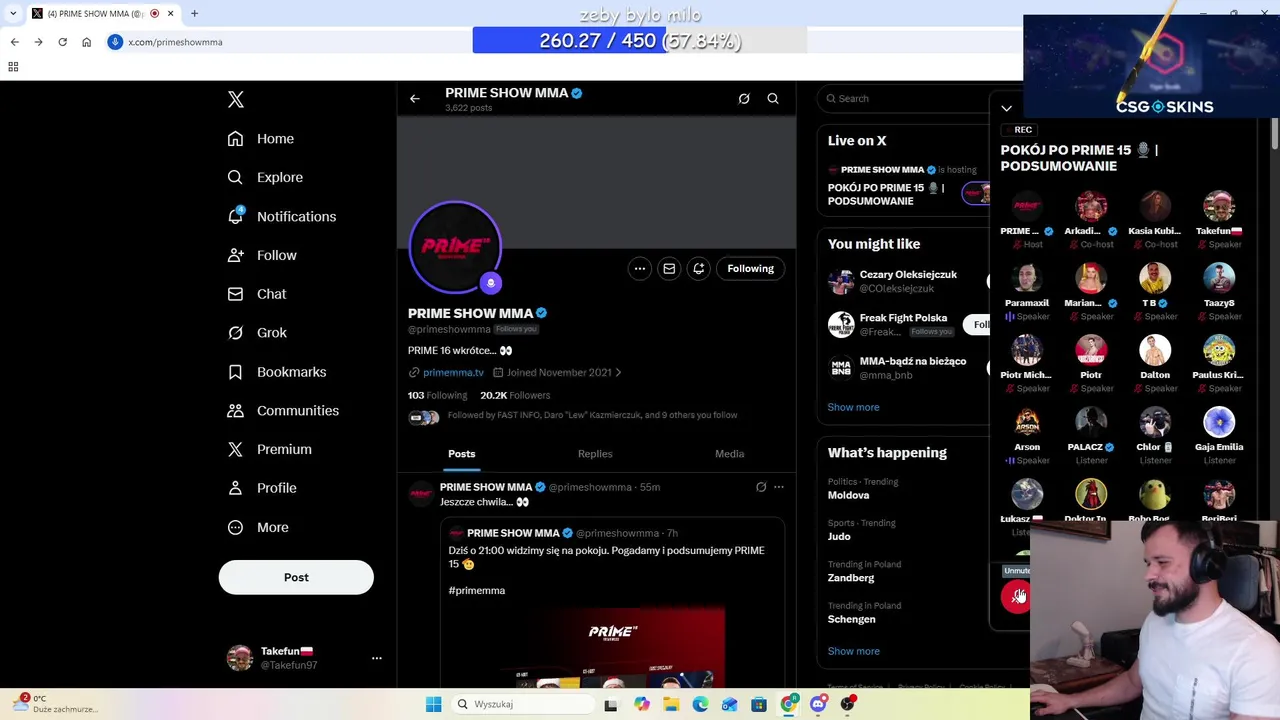Go back using the profile back arrow

tap(415, 99)
